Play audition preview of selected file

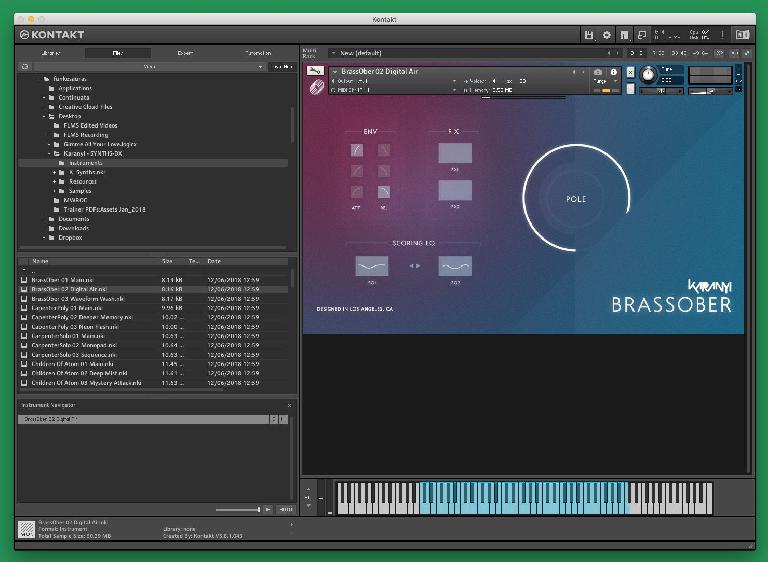[x=268, y=510]
